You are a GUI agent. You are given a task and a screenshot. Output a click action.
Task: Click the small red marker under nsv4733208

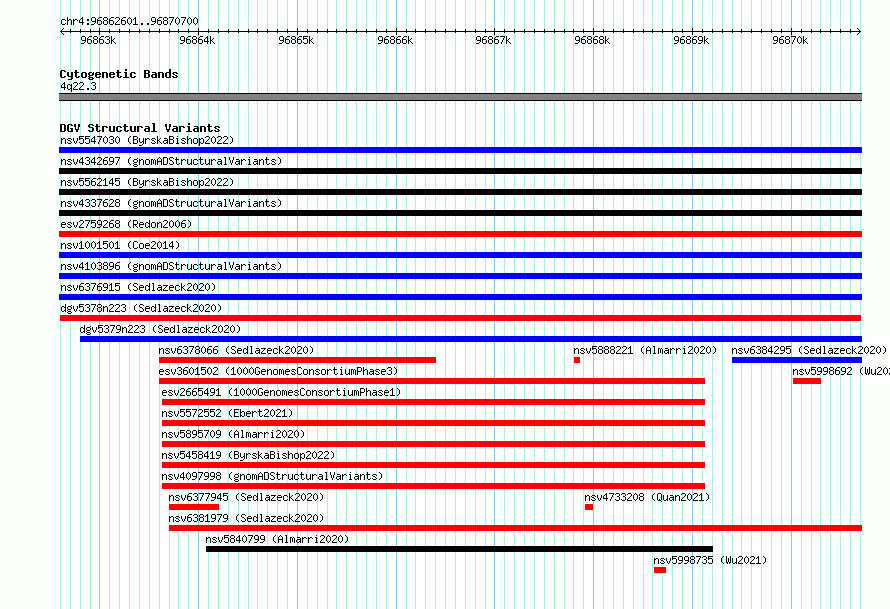click(589, 507)
